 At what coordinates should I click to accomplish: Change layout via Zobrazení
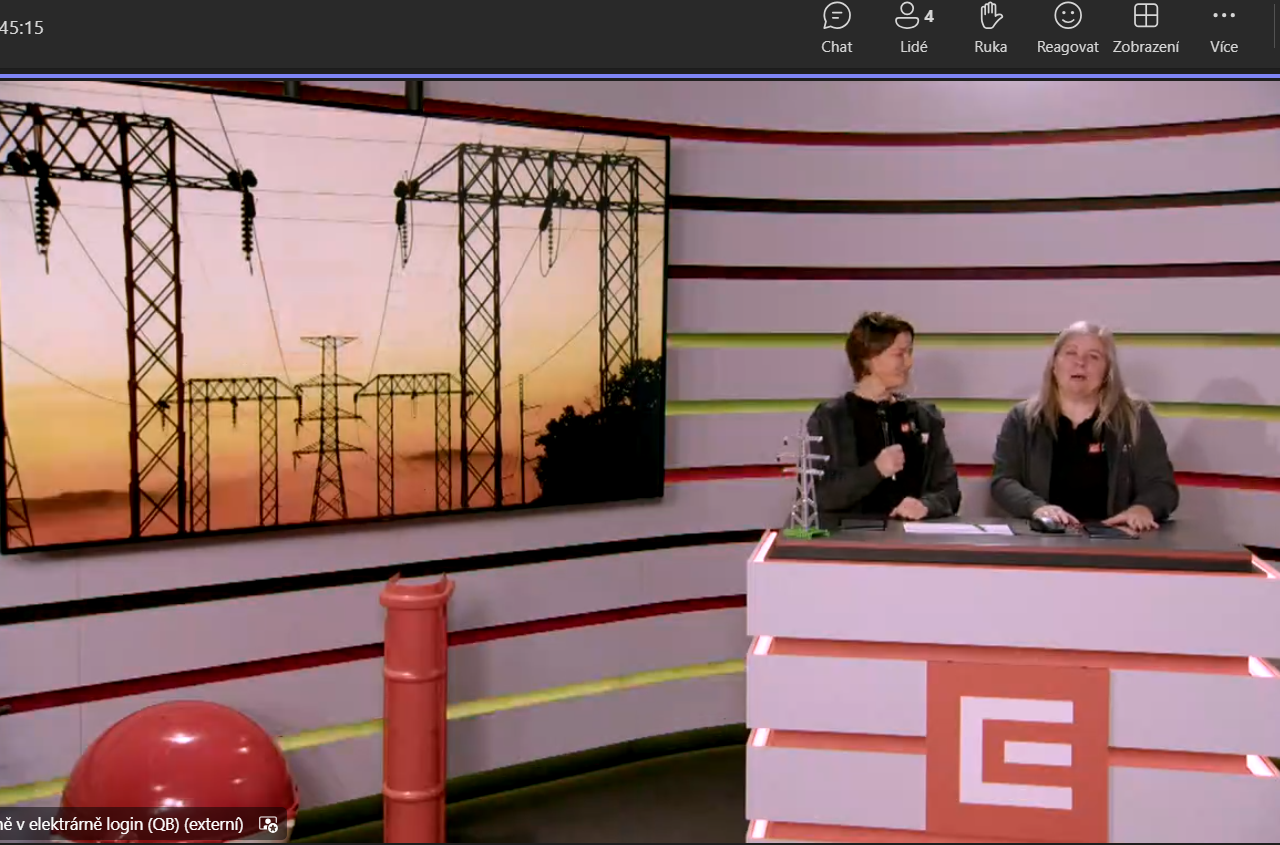click(x=1146, y=28)
